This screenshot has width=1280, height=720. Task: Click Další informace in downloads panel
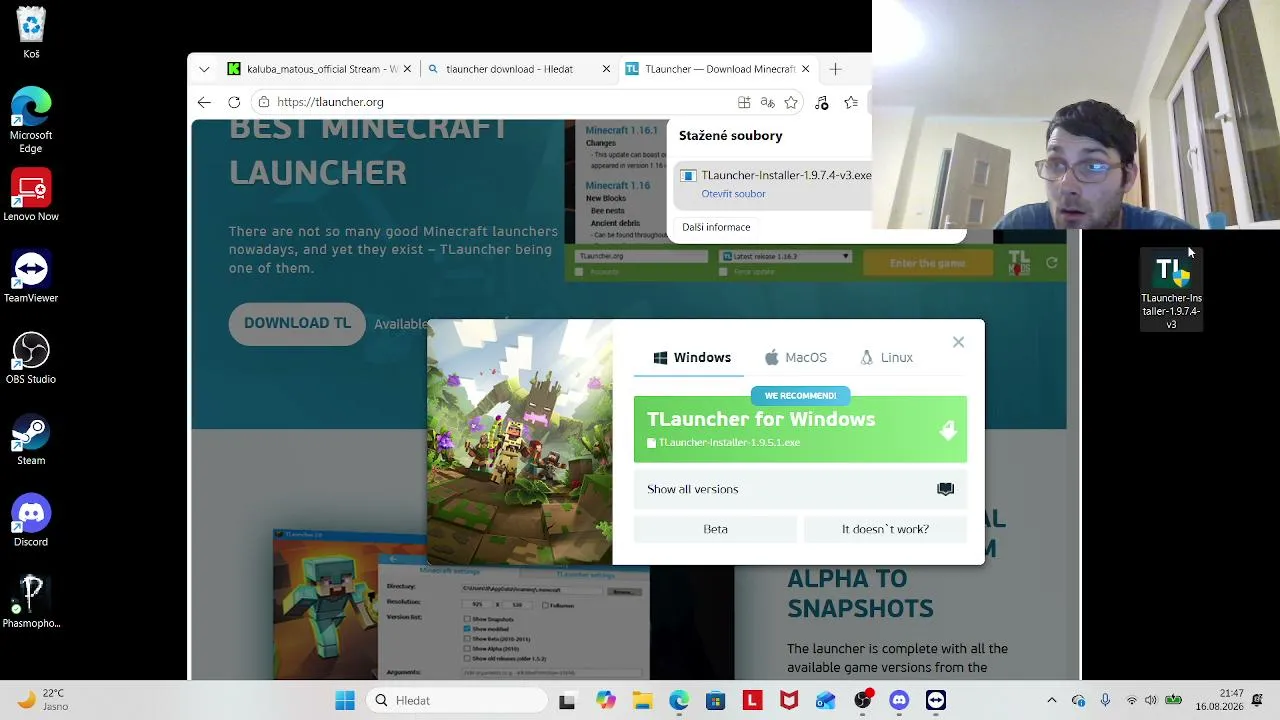tap(716, 227)
